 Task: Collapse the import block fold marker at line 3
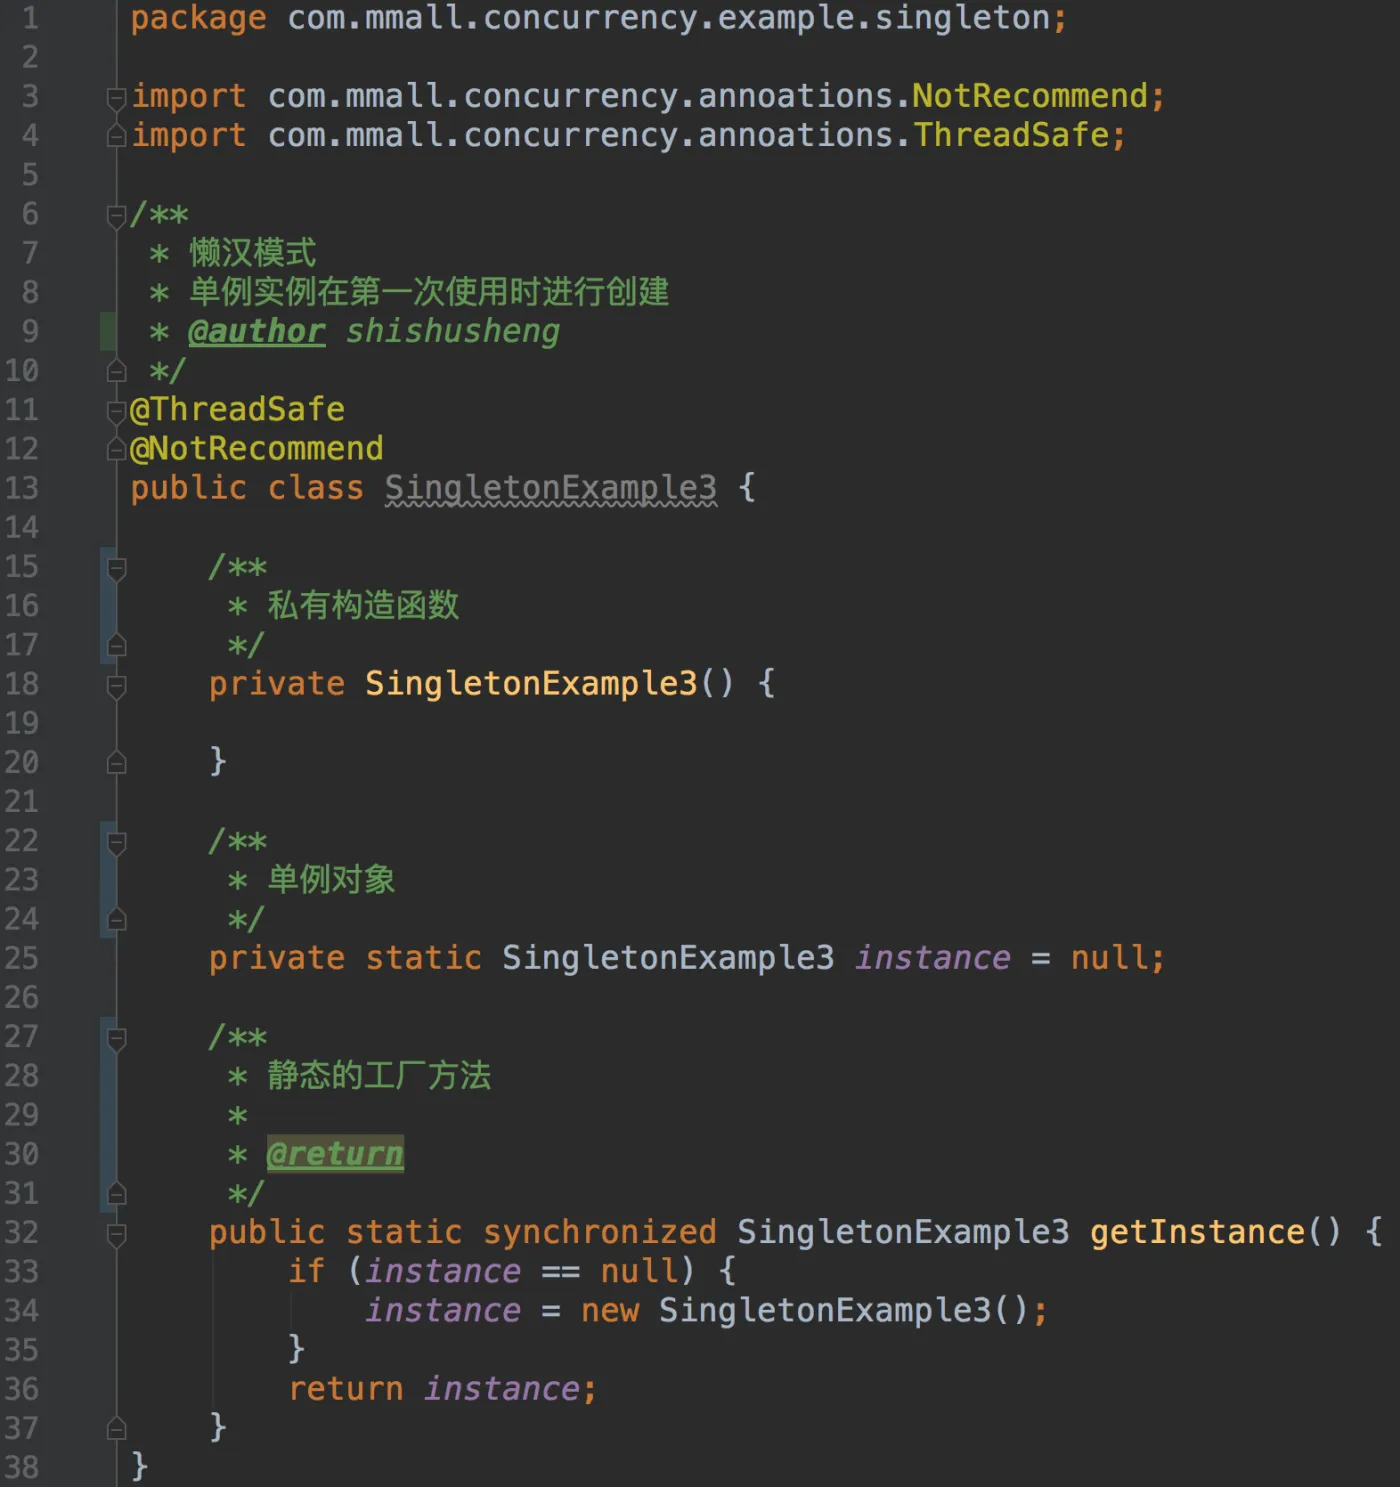(116, 97)
